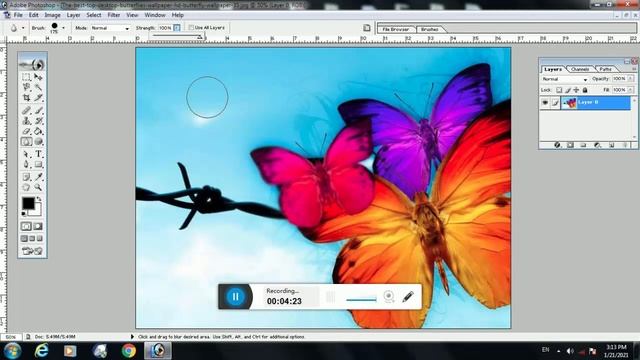This screenshot has height=360, width=640.
Task: Click the recorder pencil annotation button
Action: [408, 297]
